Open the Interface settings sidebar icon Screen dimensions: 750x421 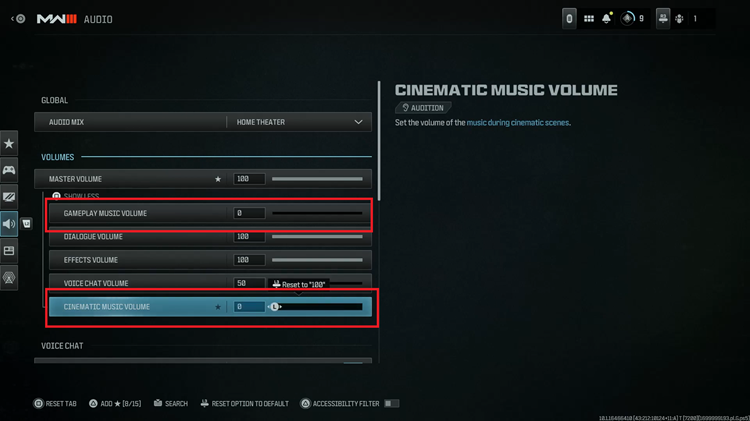[x=9, y=251]
